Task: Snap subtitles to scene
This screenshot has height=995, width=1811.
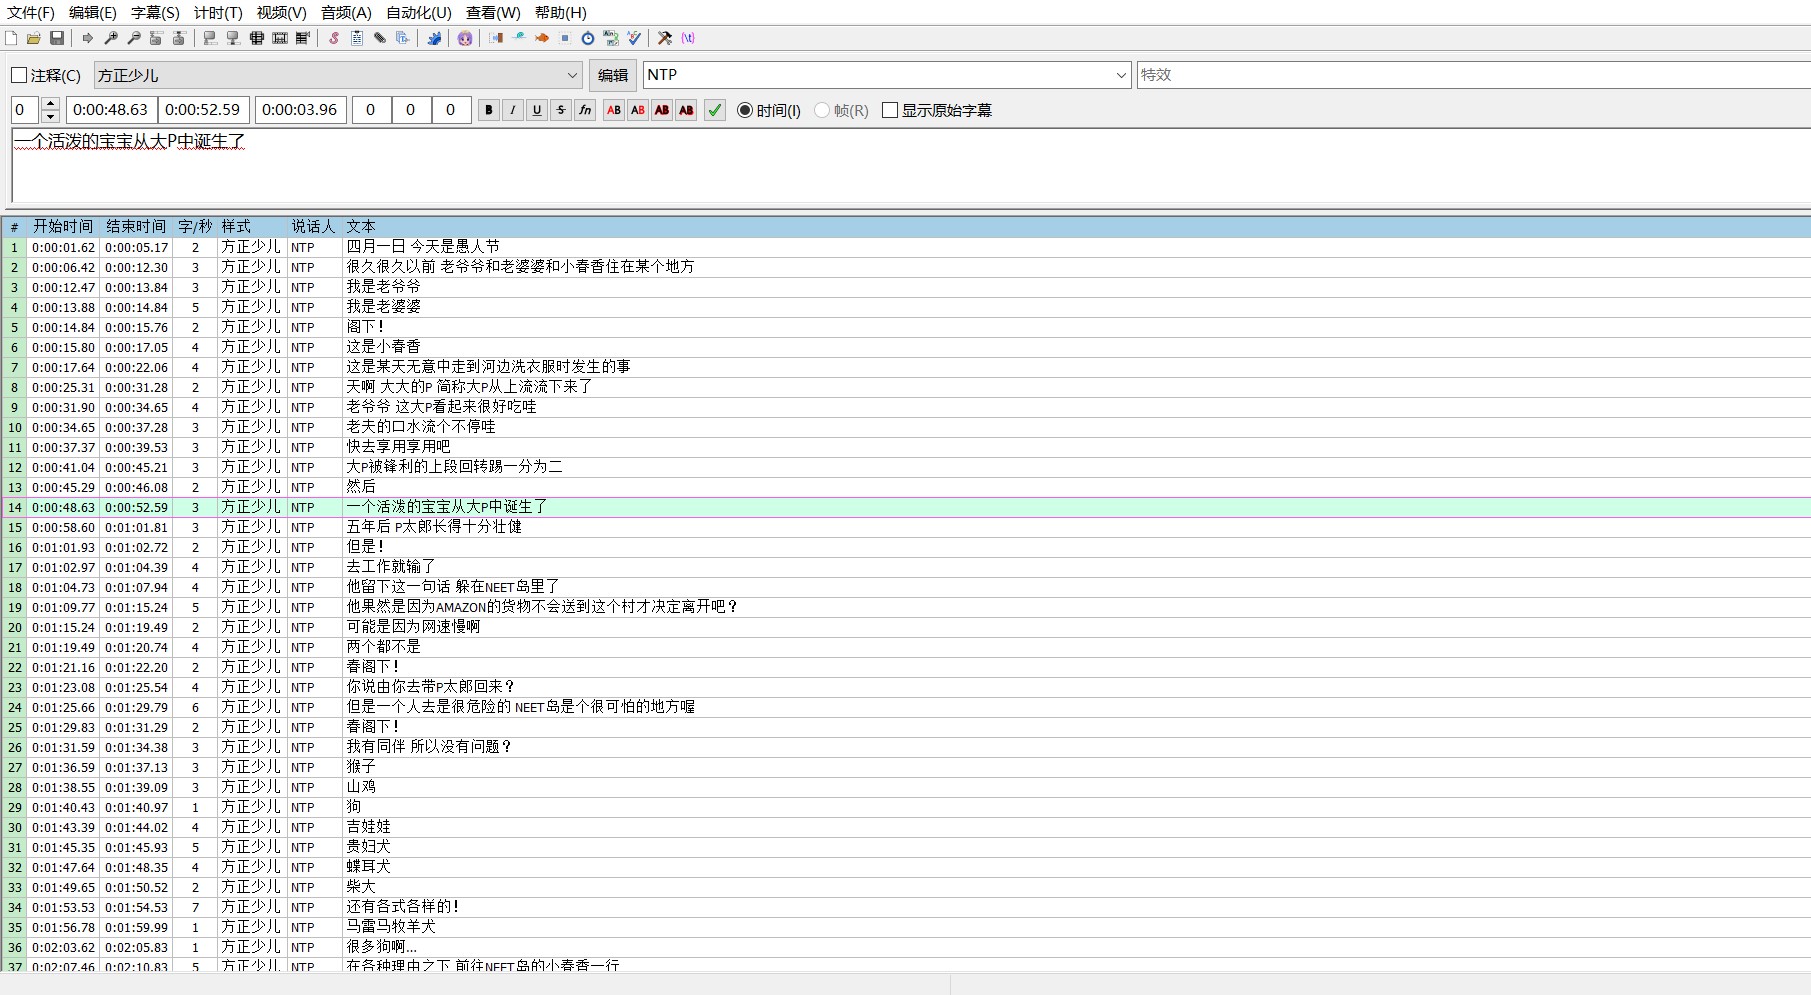Action: [x=280, y=38]
